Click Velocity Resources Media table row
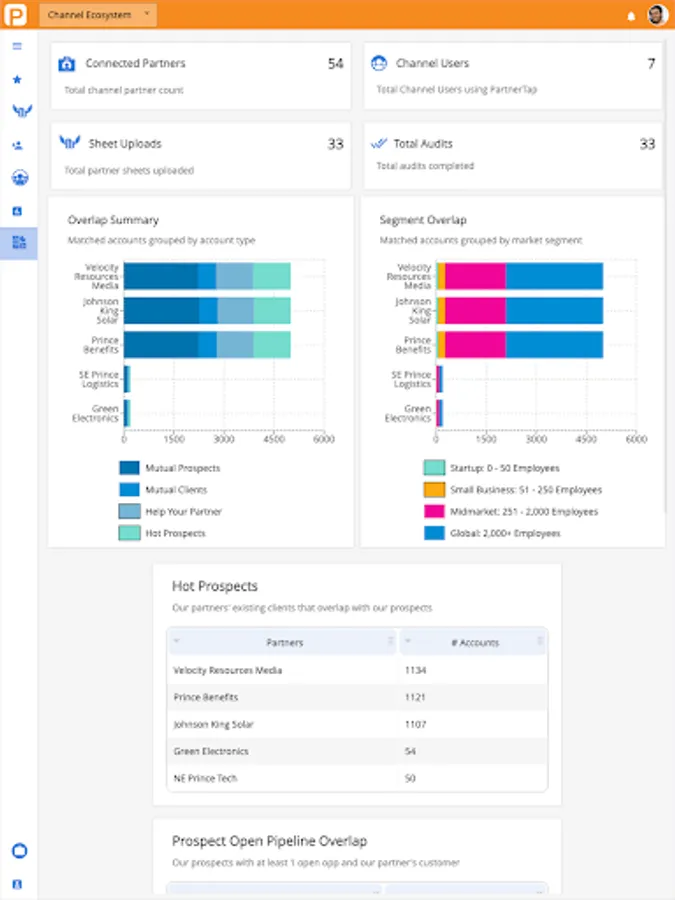675x900 pixels. (227, 671)
